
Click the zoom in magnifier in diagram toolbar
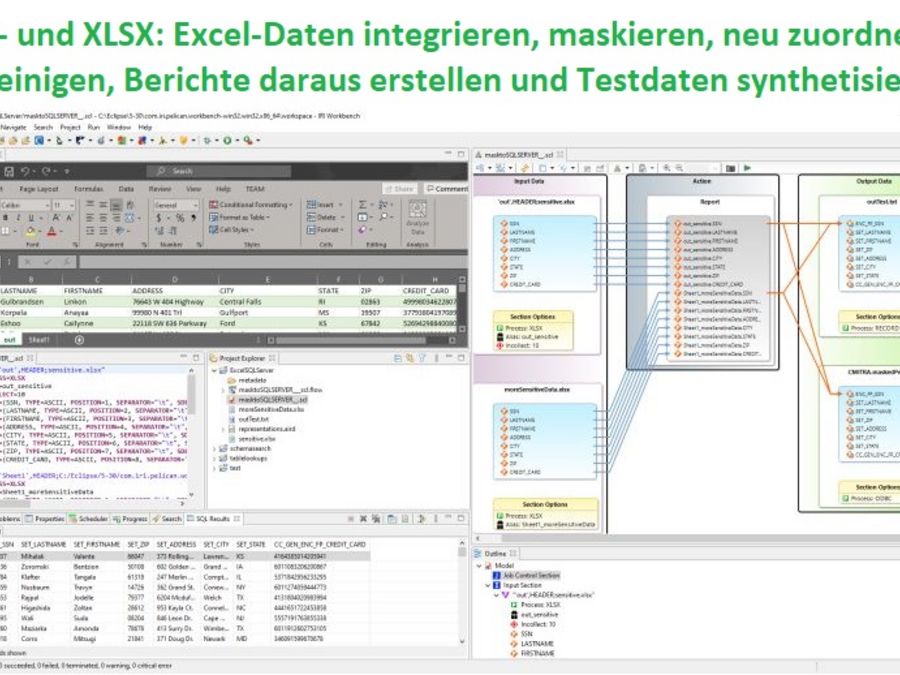pos(667,168)
